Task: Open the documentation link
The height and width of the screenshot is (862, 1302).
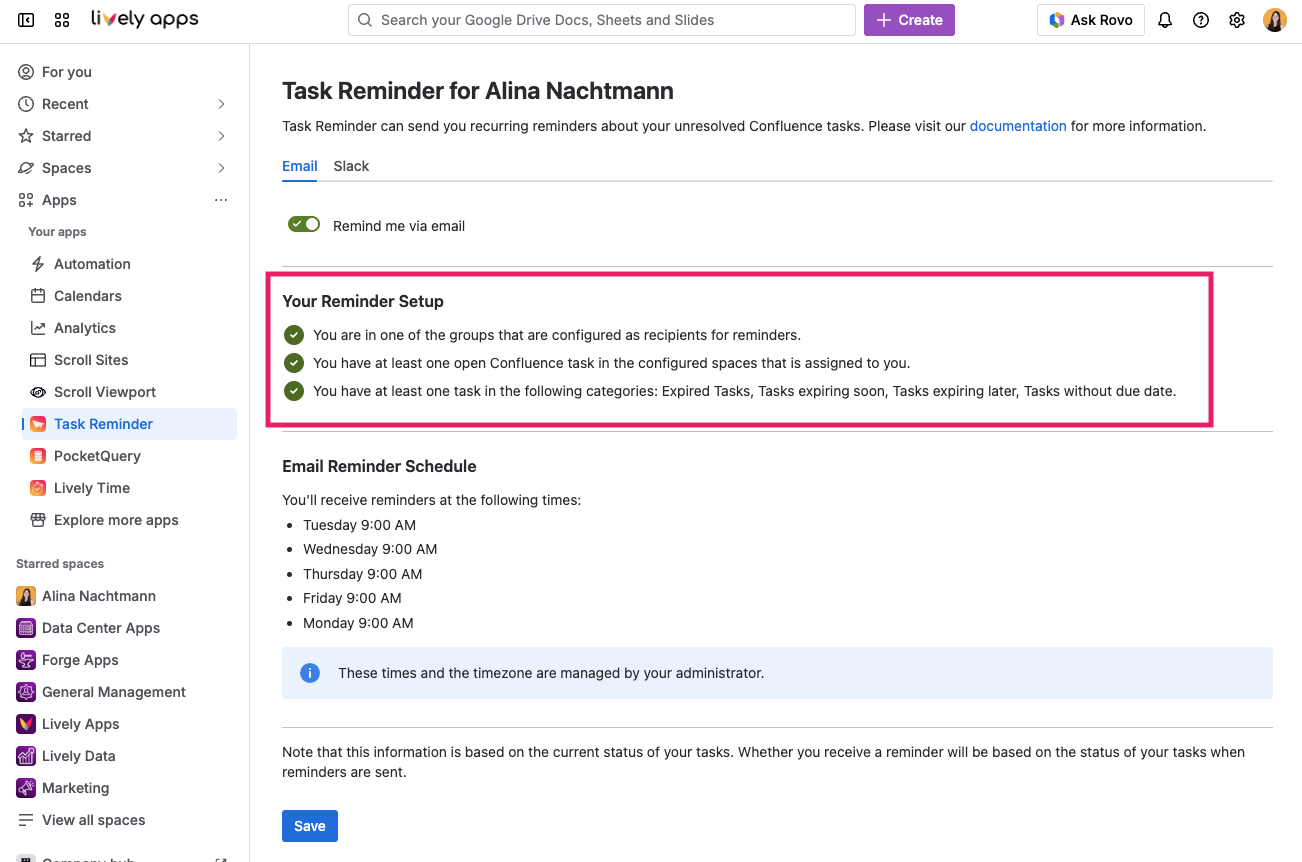Action: (x=1018, y=126)
